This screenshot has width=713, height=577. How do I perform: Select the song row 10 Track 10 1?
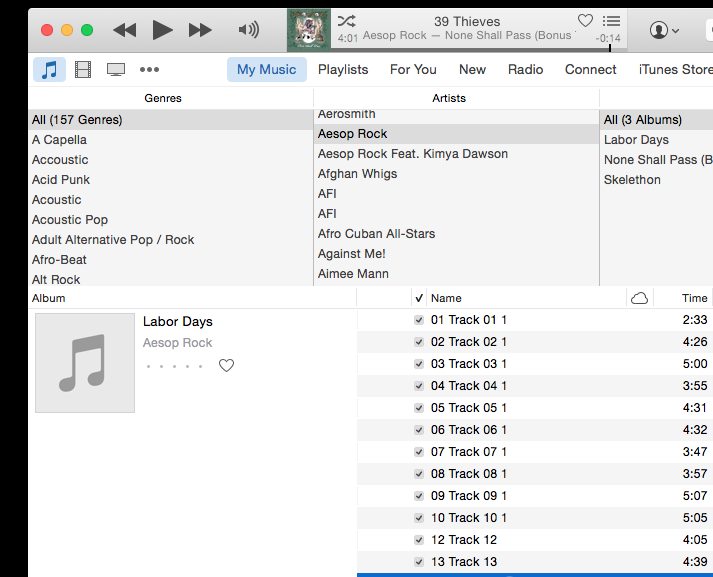click(x=535, y=518)
